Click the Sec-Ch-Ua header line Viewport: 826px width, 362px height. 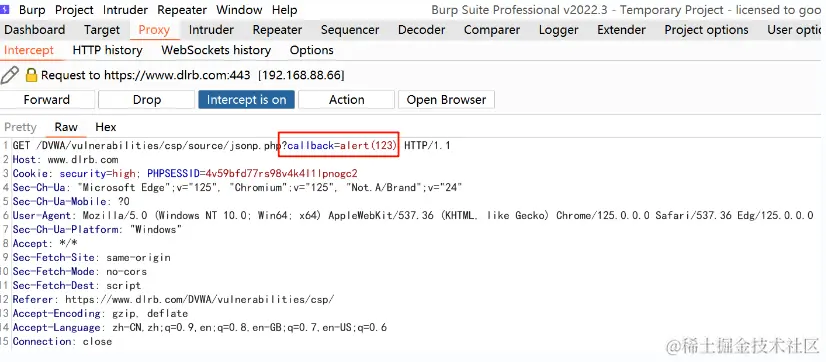tap(238, 187)
